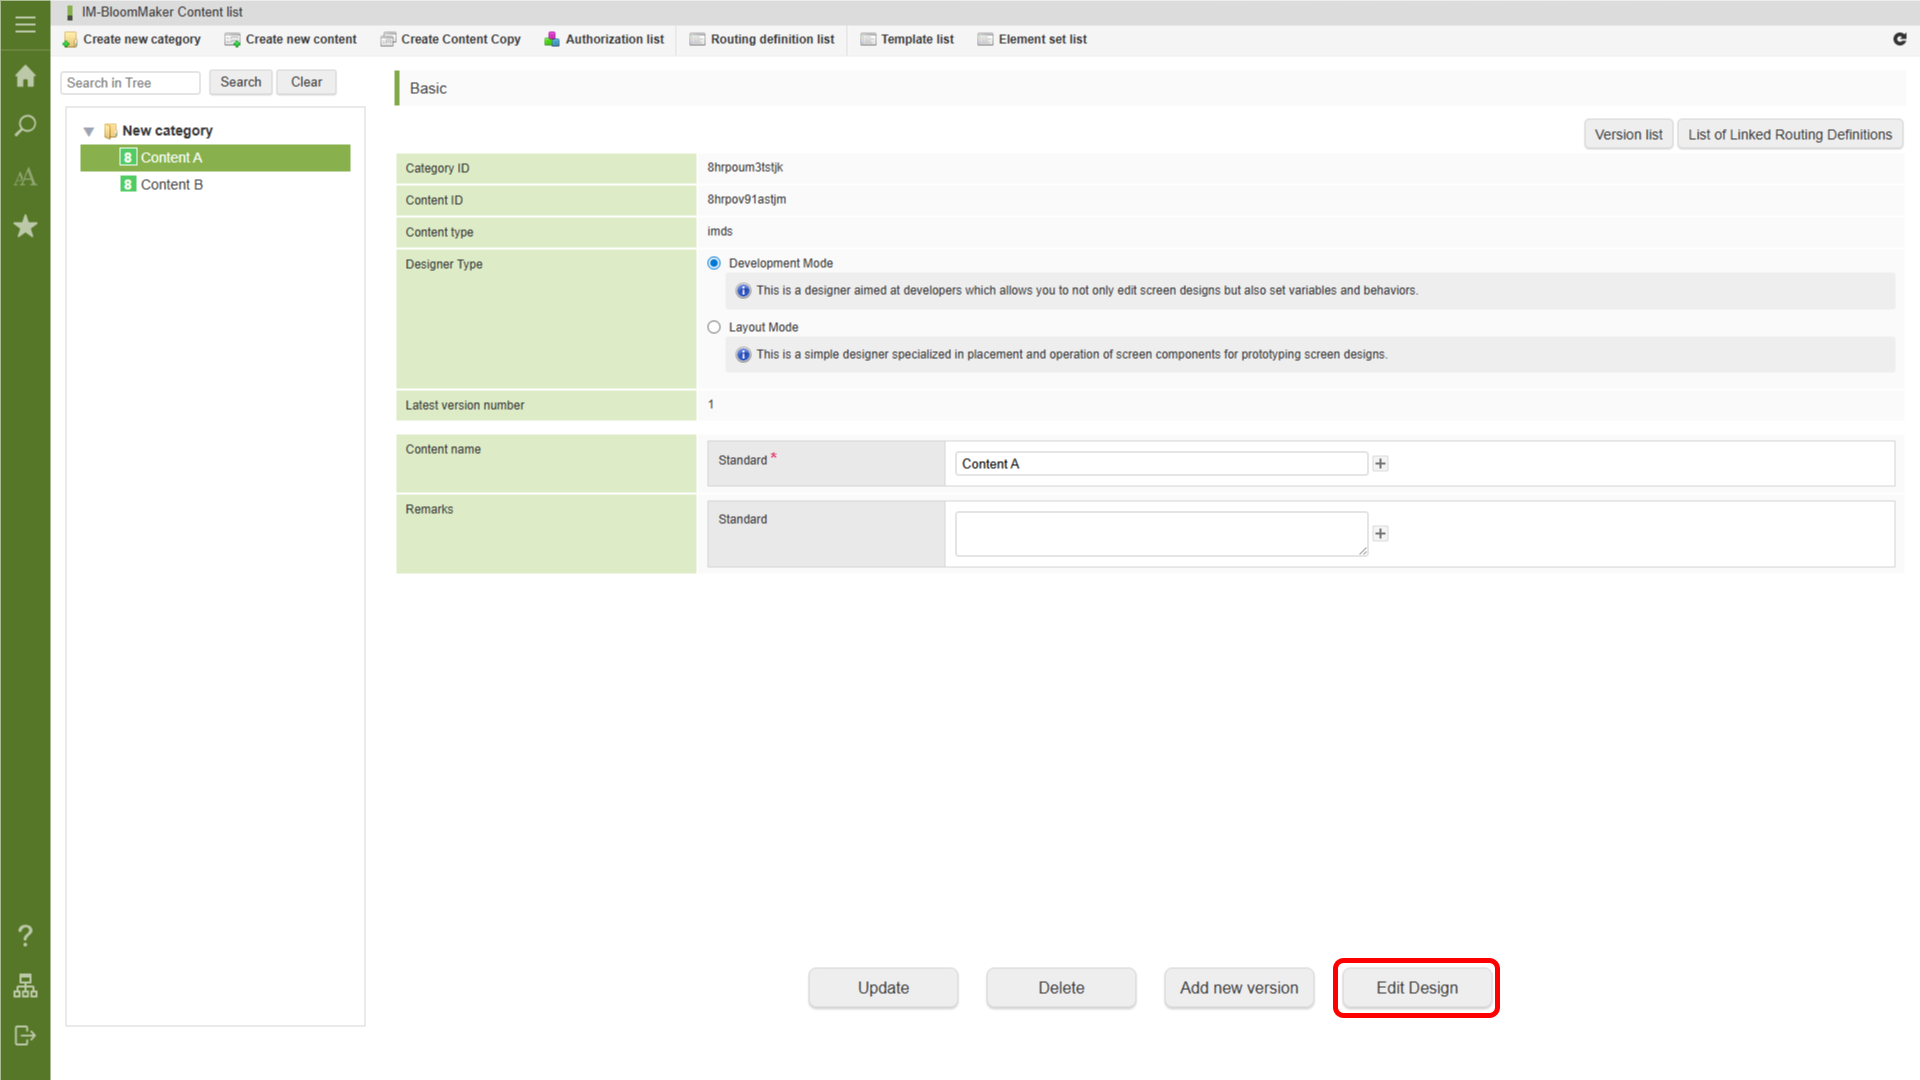Image resolution: width=1920 pixels, height=1080 pixels.
Task: Select Layout Mode radio button
Action: (x=714, y=327)
